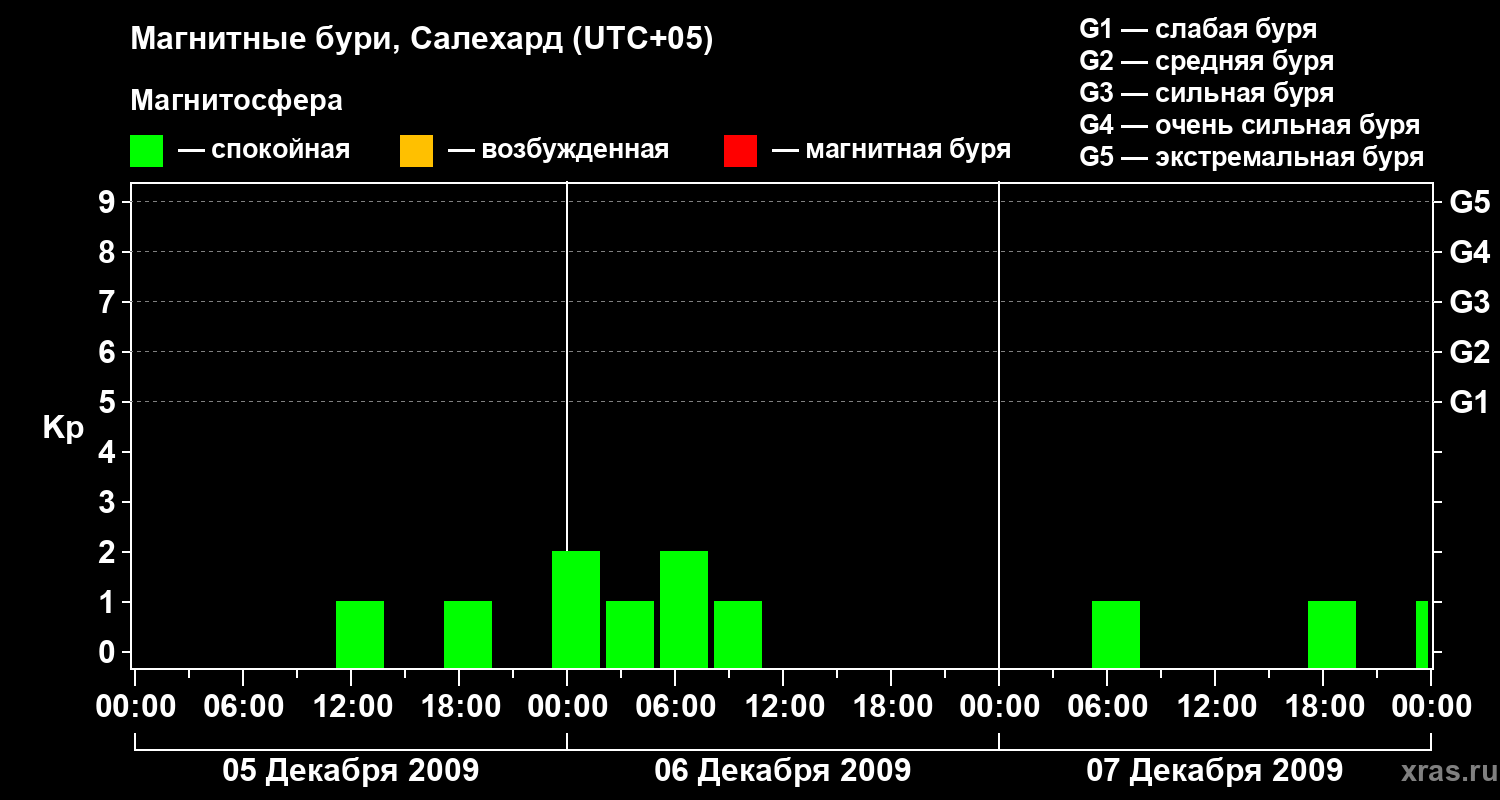Image resolution: width=1500 pixels, height=800 pixels.
Task: Click the right-axis «G2» storm level label
Action: pos(1470,352)
